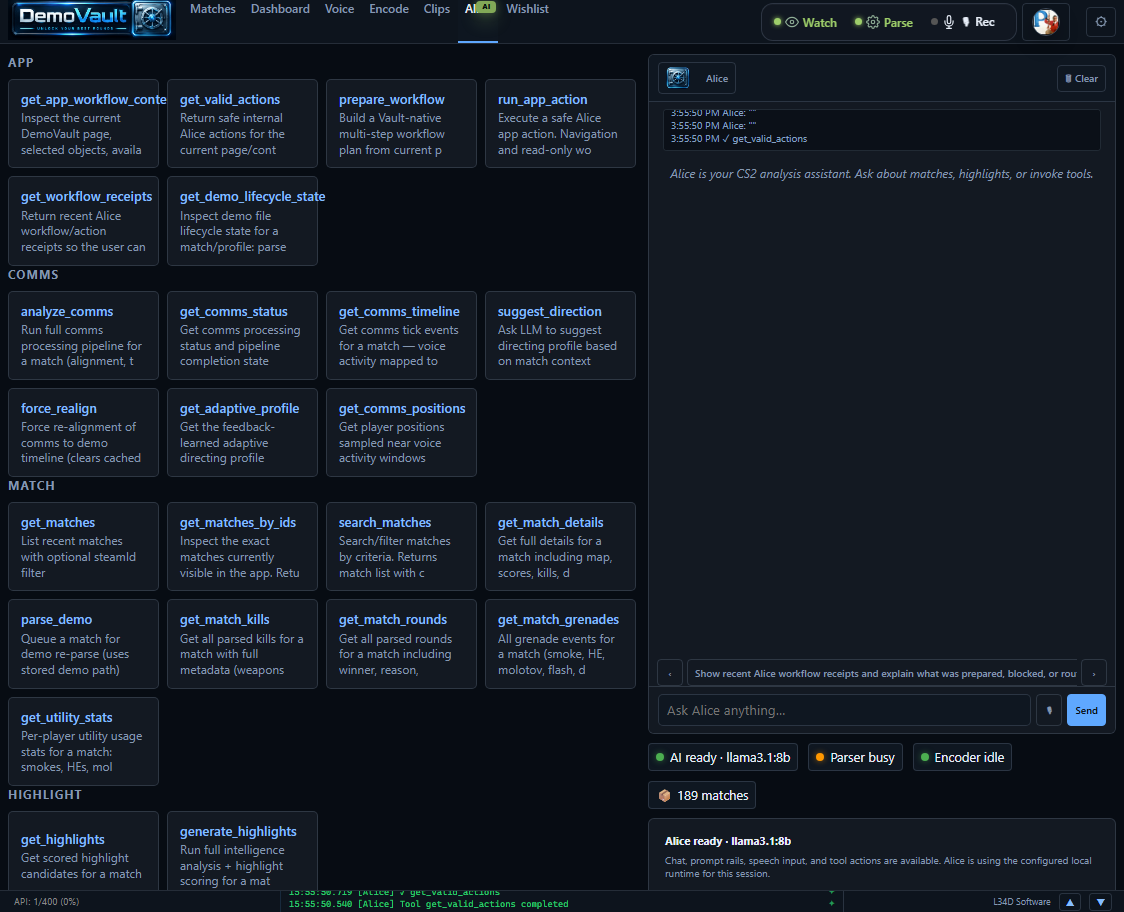Go to the Voice tab
1124x912 pixels.
click(x=339, y=9)
